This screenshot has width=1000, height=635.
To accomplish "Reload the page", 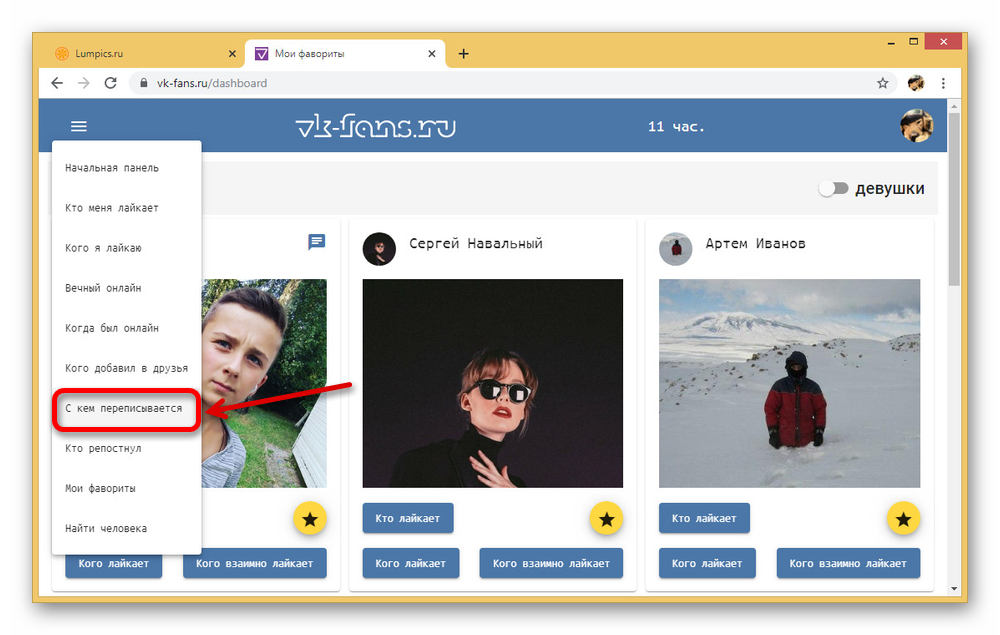I will click(110, 83).
